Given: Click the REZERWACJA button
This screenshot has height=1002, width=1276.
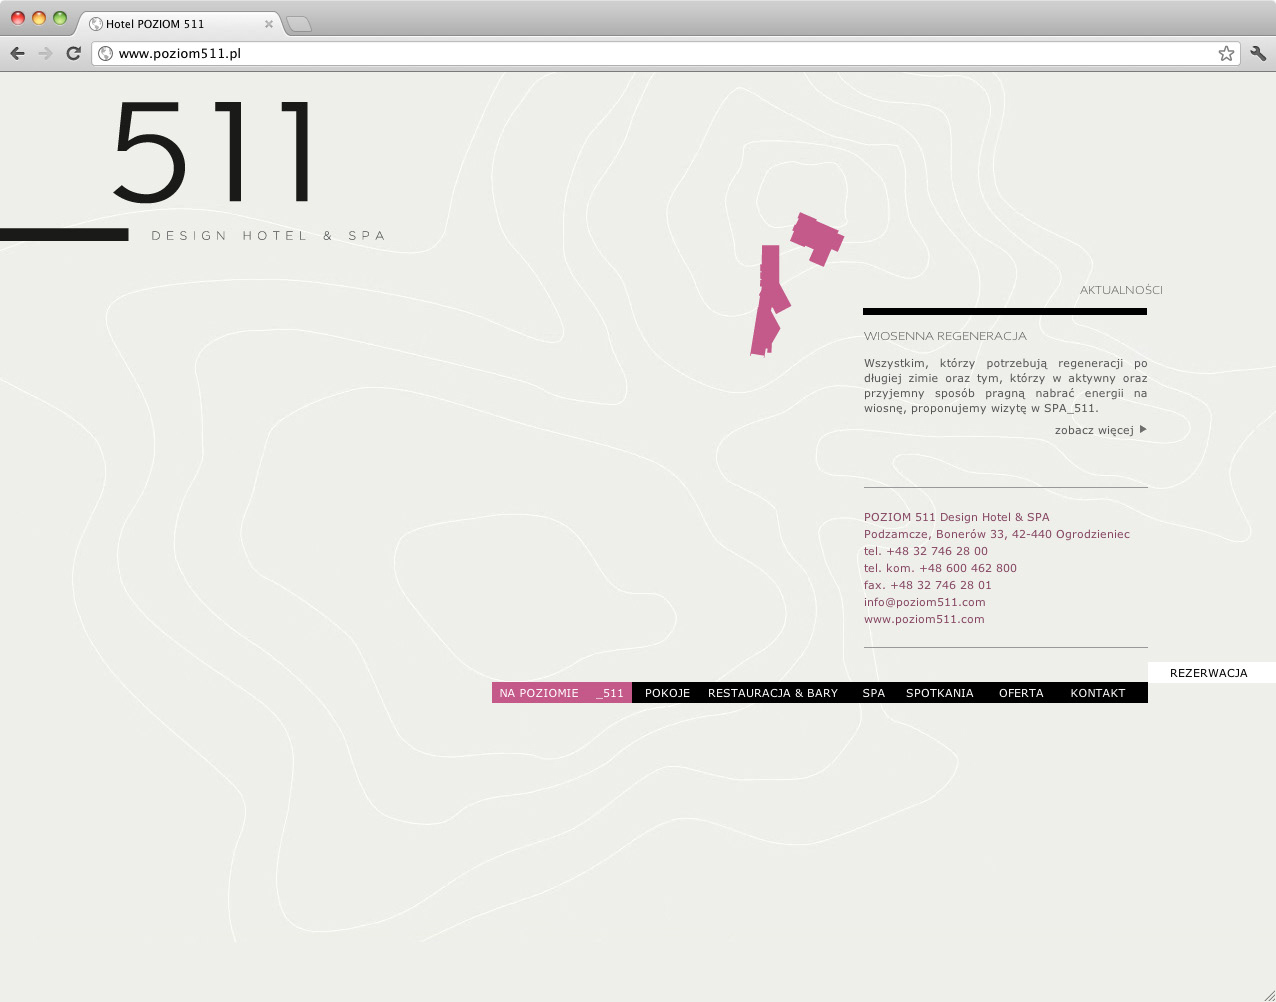Looking at the screenshot, I should (x=1208, y=673).
